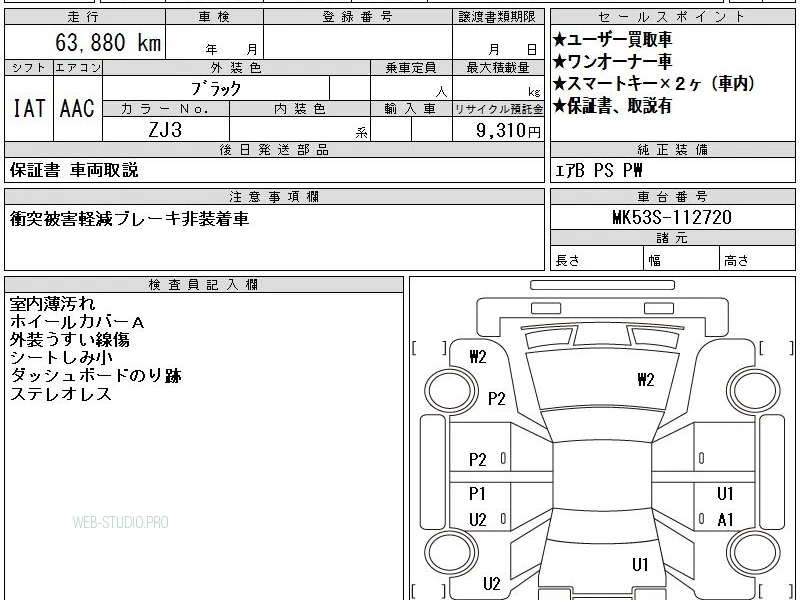The image size is (800, 600).
Task: Click the 検査員記入欄 section header
Action: pyautogui.click(x=204, y=285)
